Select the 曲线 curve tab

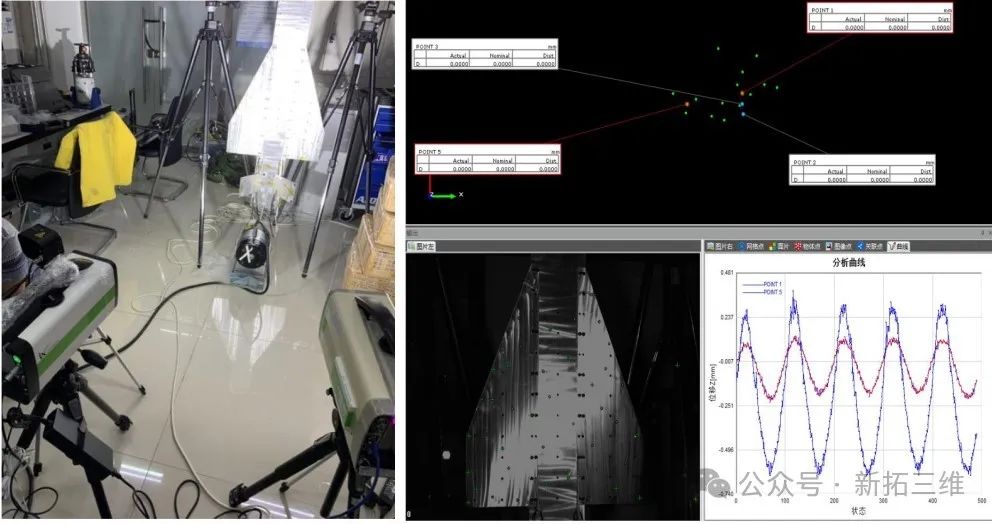click(x=898, y=246)
